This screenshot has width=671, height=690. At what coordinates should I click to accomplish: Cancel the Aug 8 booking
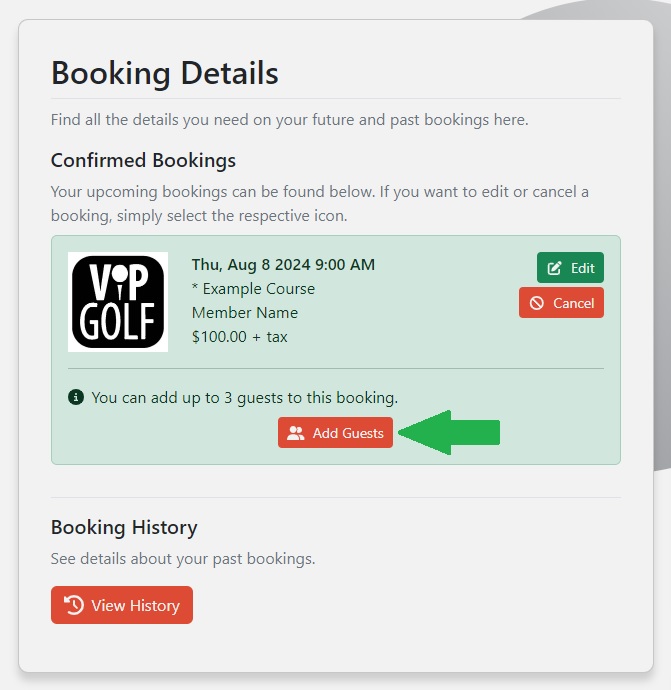point(561,303)
